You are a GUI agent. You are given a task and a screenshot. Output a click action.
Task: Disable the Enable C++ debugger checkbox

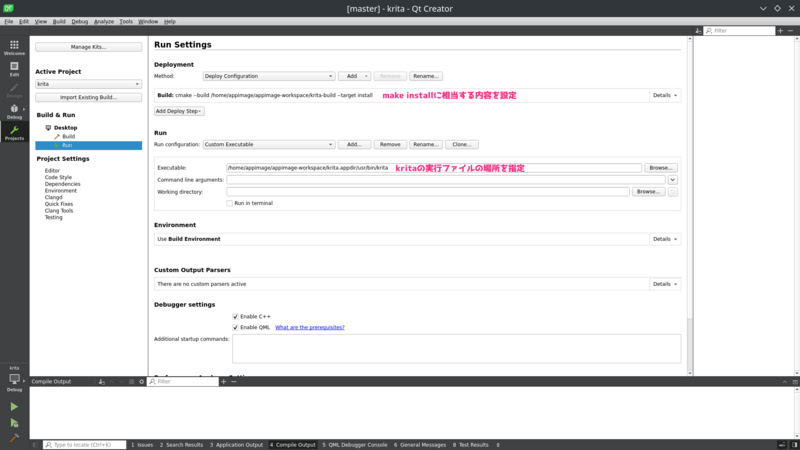click(235, 317)
